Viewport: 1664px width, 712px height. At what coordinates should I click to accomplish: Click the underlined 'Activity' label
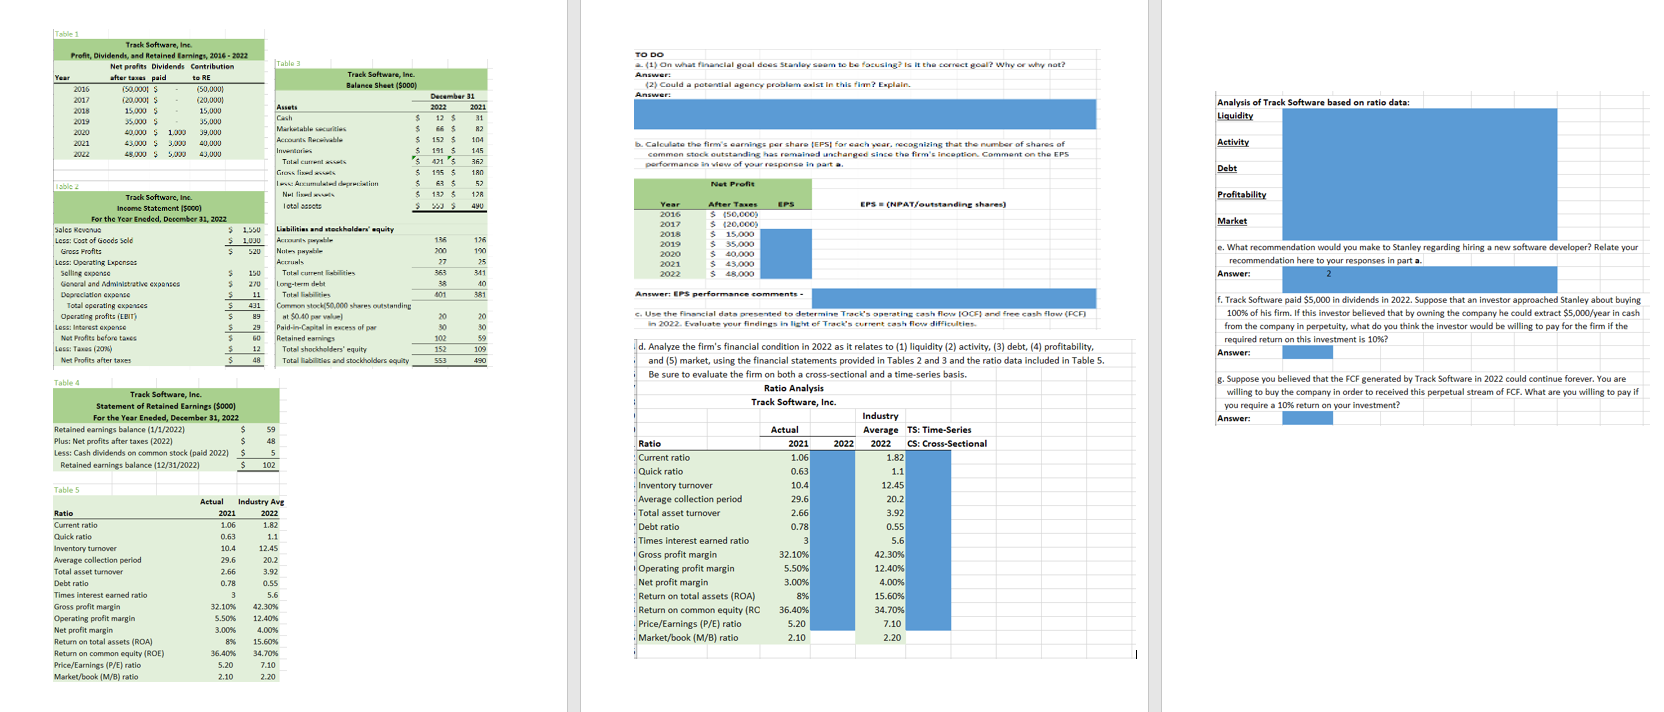point(1233,142)
